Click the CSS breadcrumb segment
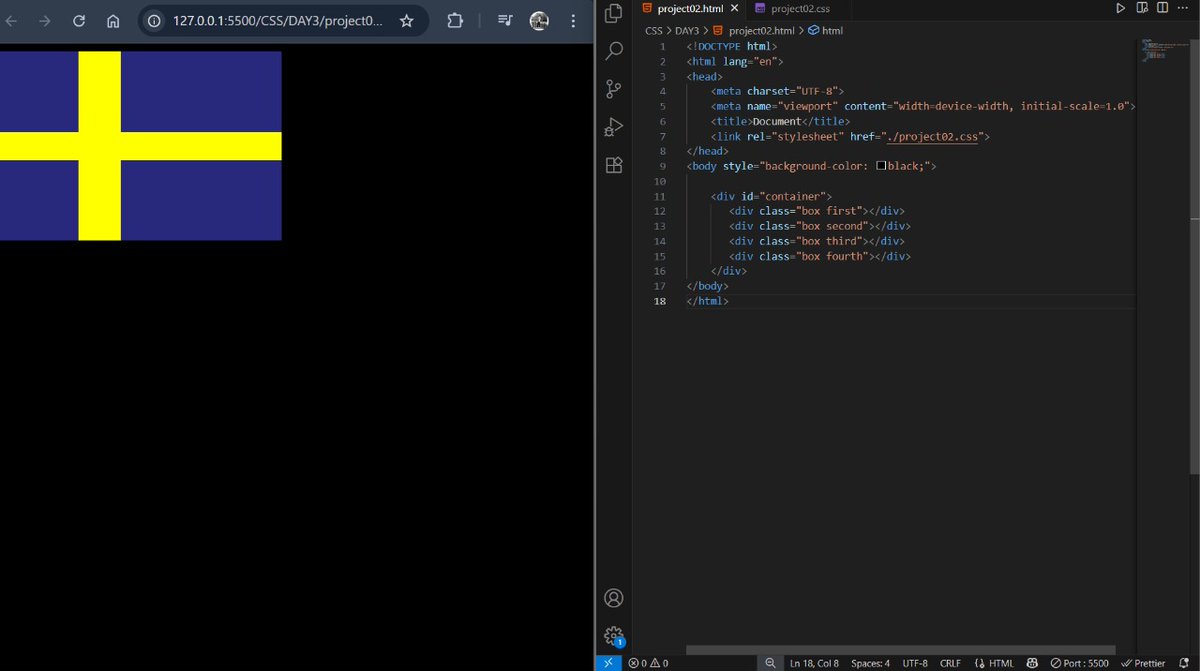Screen dimensions: 1200x671 [653, 31]
